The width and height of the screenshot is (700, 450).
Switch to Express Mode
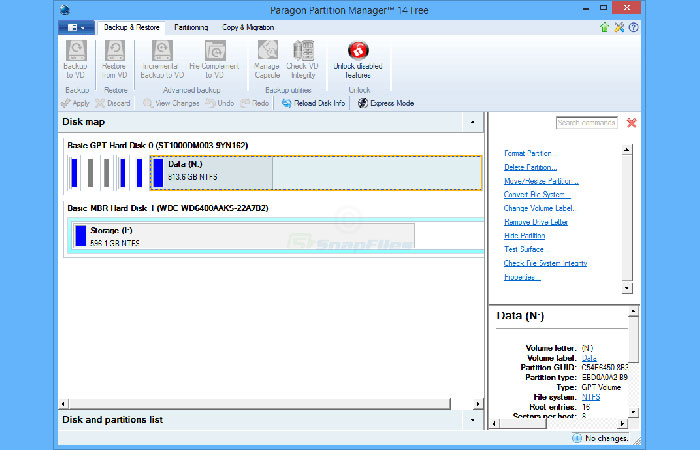click(386, 103)
